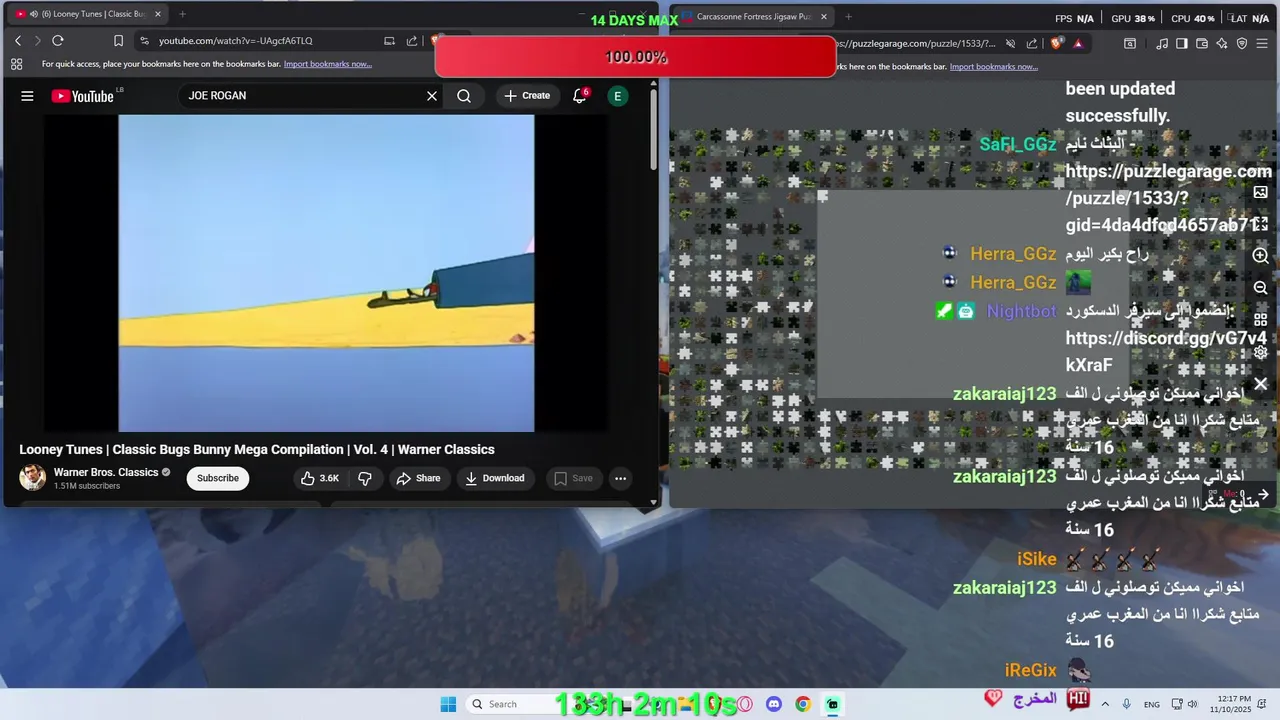
Task: Clear the JOE ROGAN search text
Action: 432,96
